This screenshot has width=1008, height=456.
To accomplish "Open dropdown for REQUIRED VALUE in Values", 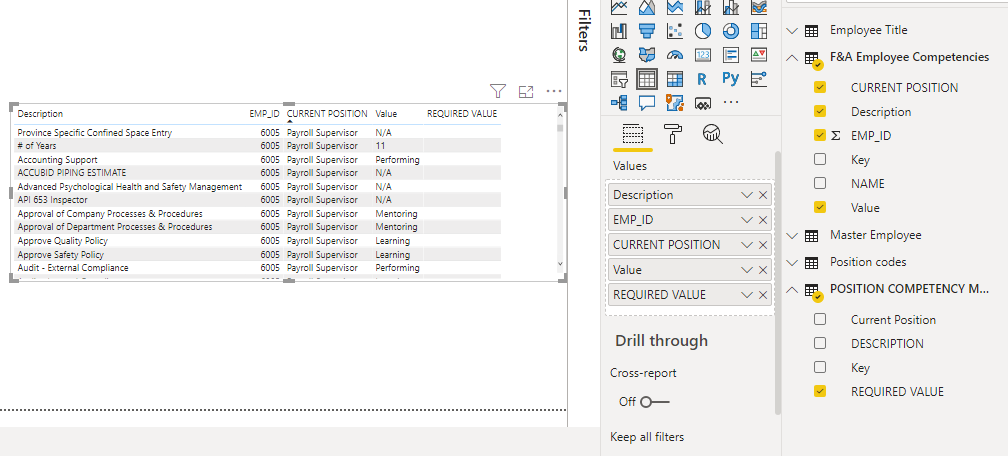I will click(746, 295).
